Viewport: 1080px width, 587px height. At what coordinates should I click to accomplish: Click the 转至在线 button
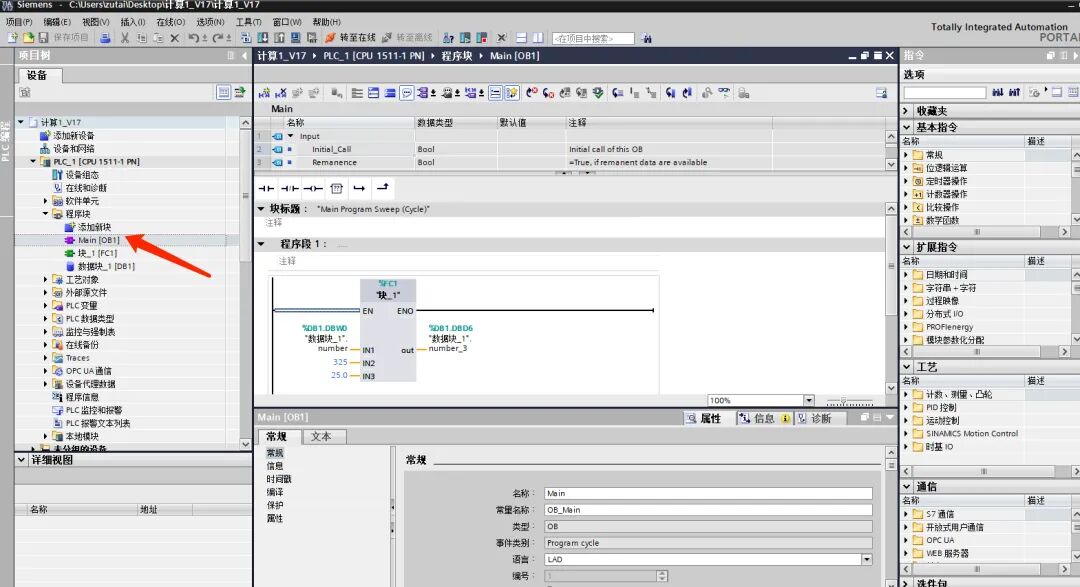coord(351,38)
